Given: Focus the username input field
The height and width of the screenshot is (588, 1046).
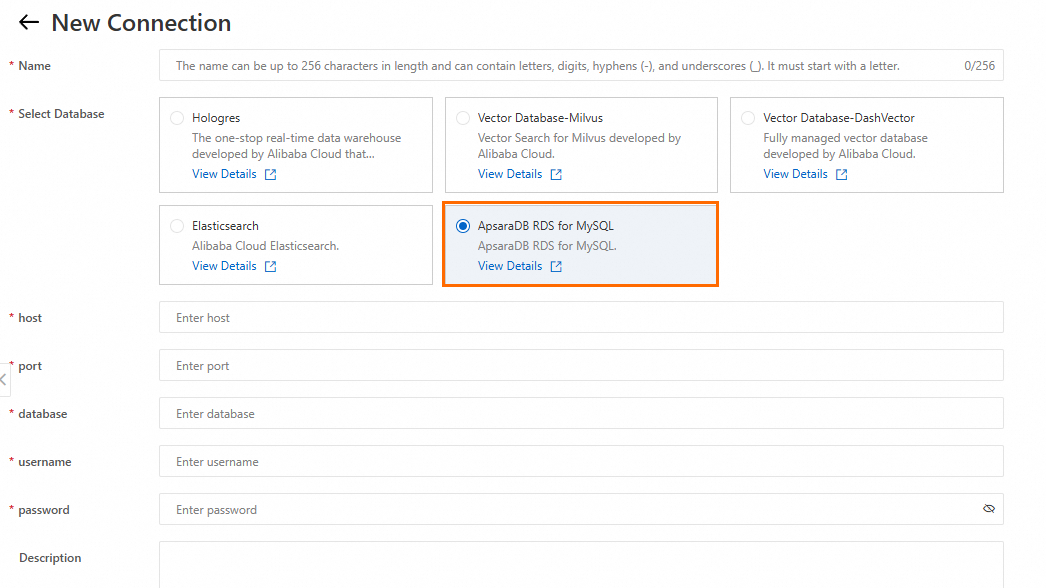Looking at the screenshot, I should point(580,462).
